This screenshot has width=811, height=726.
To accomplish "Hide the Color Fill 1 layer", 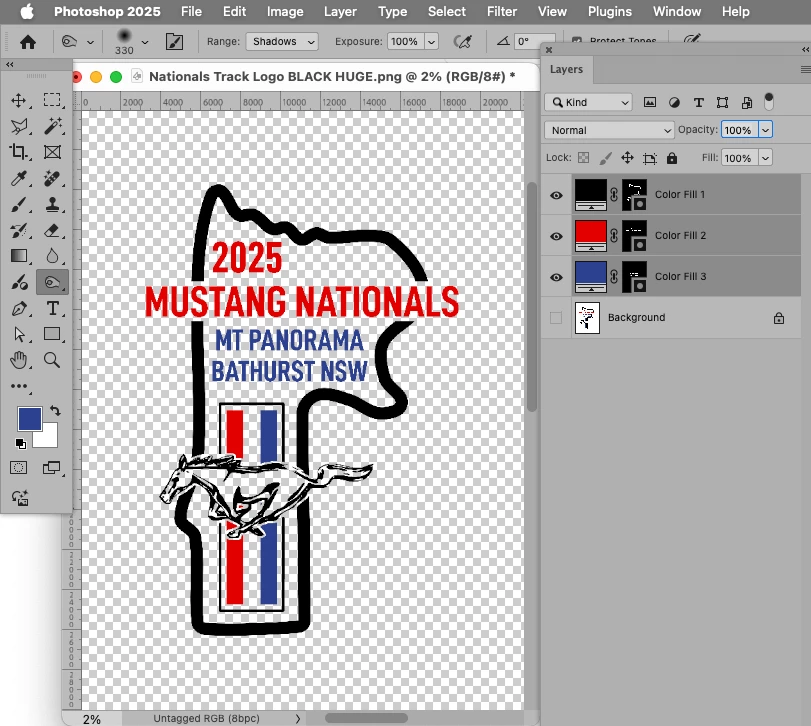I will 556,195.
